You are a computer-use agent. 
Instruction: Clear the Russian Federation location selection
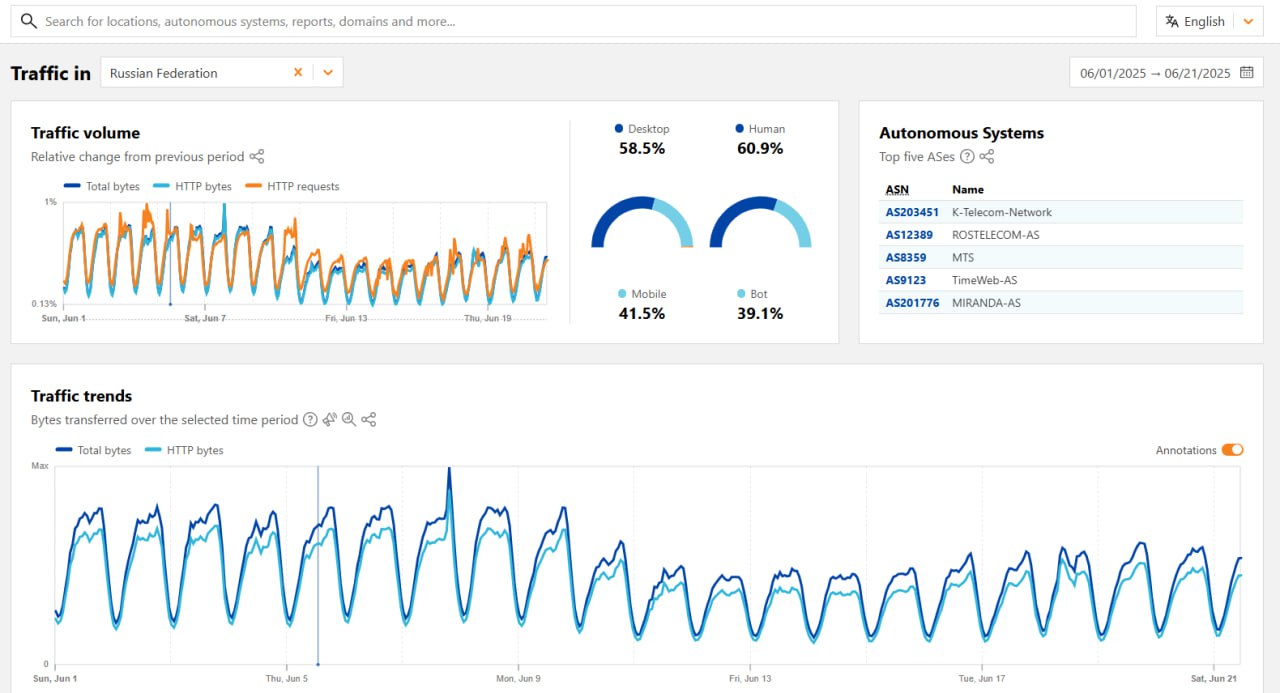[x=298, y=73]
